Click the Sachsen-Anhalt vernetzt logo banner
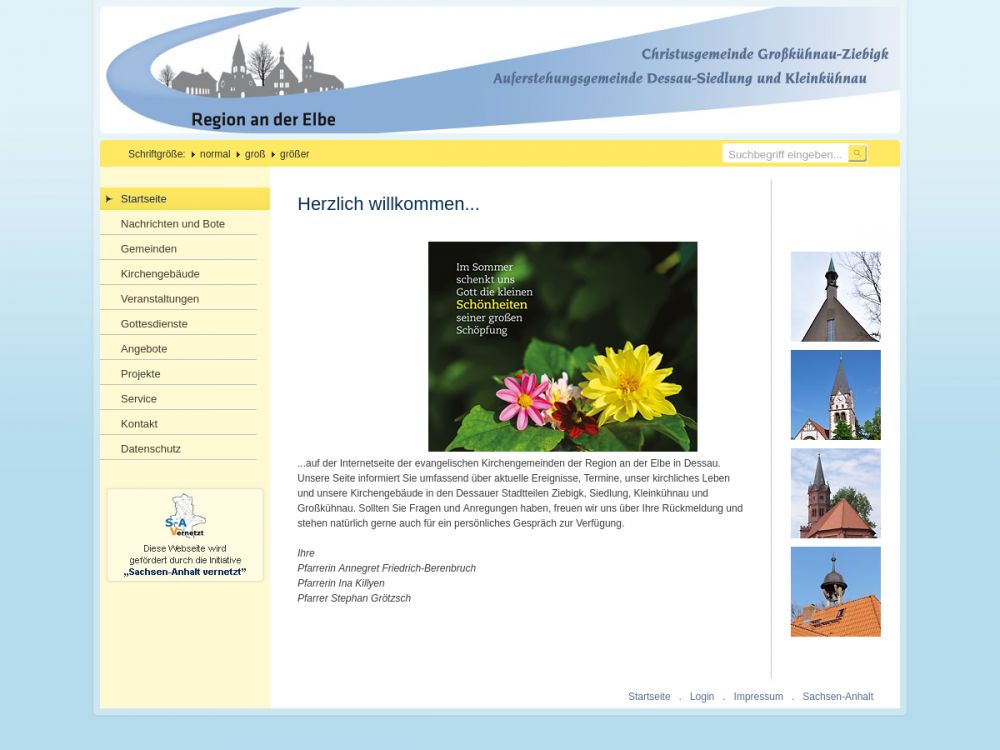 185,535
